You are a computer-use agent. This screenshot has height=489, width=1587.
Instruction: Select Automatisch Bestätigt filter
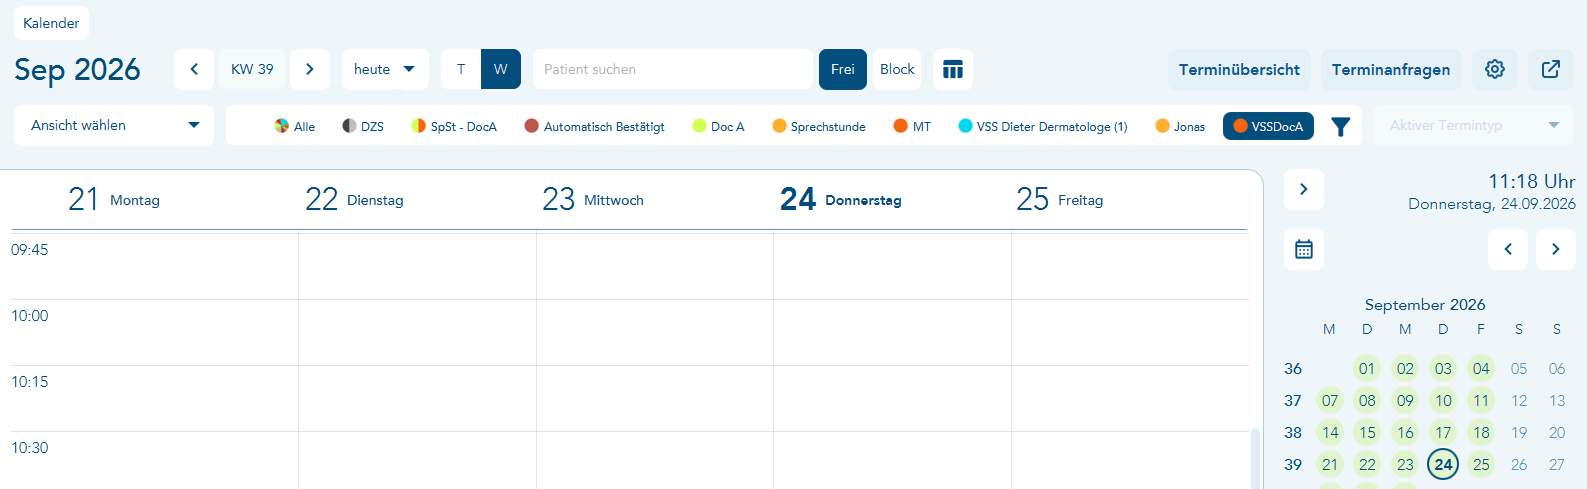pyautogui.click(x=595, y=126)
